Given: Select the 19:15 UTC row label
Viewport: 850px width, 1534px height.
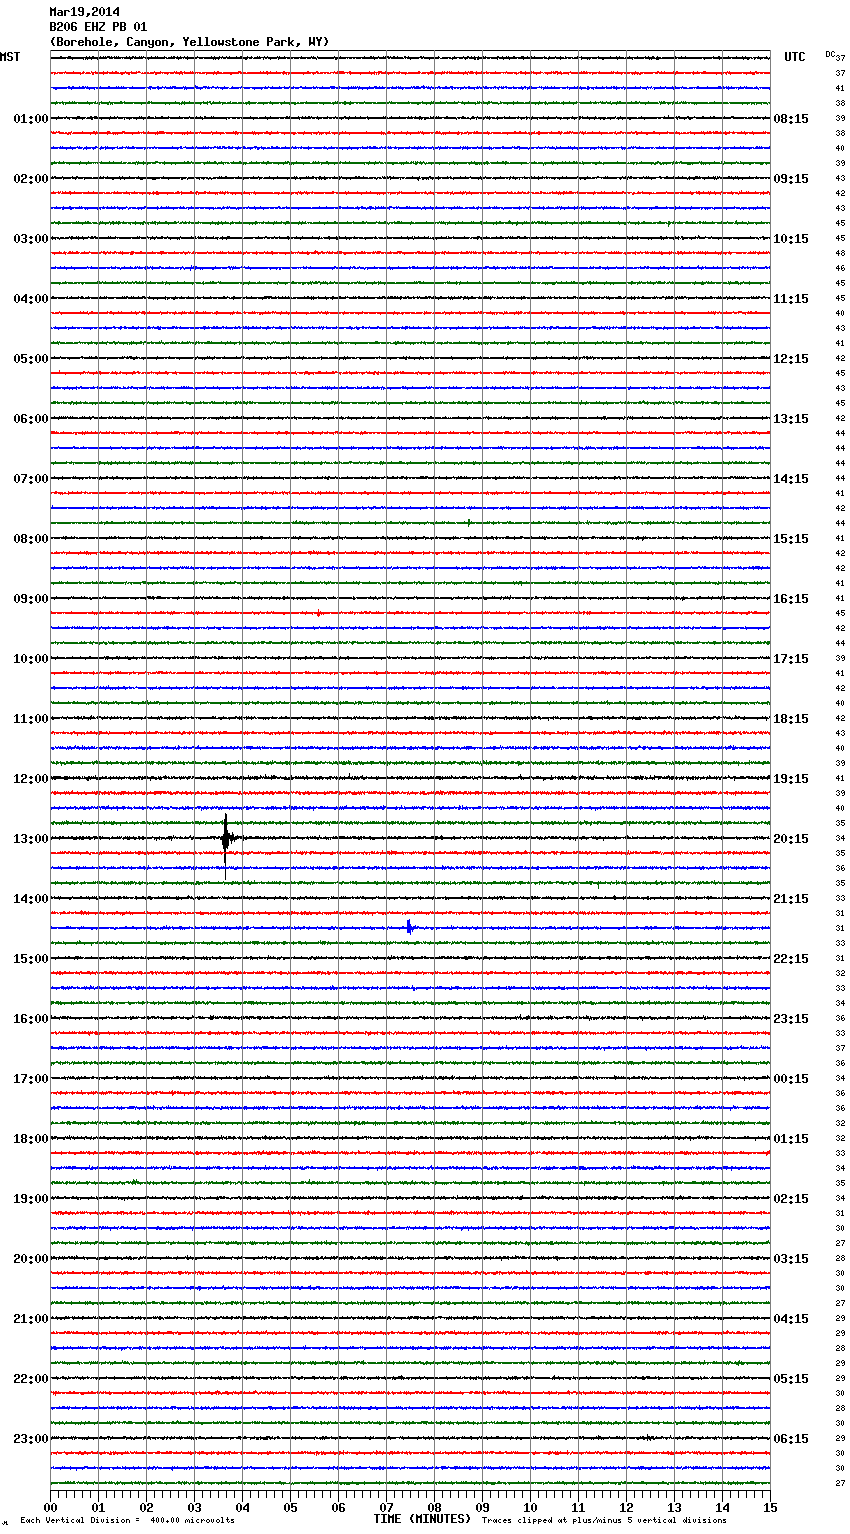Looking at the screenshot, I should click(x=791, y=779).
